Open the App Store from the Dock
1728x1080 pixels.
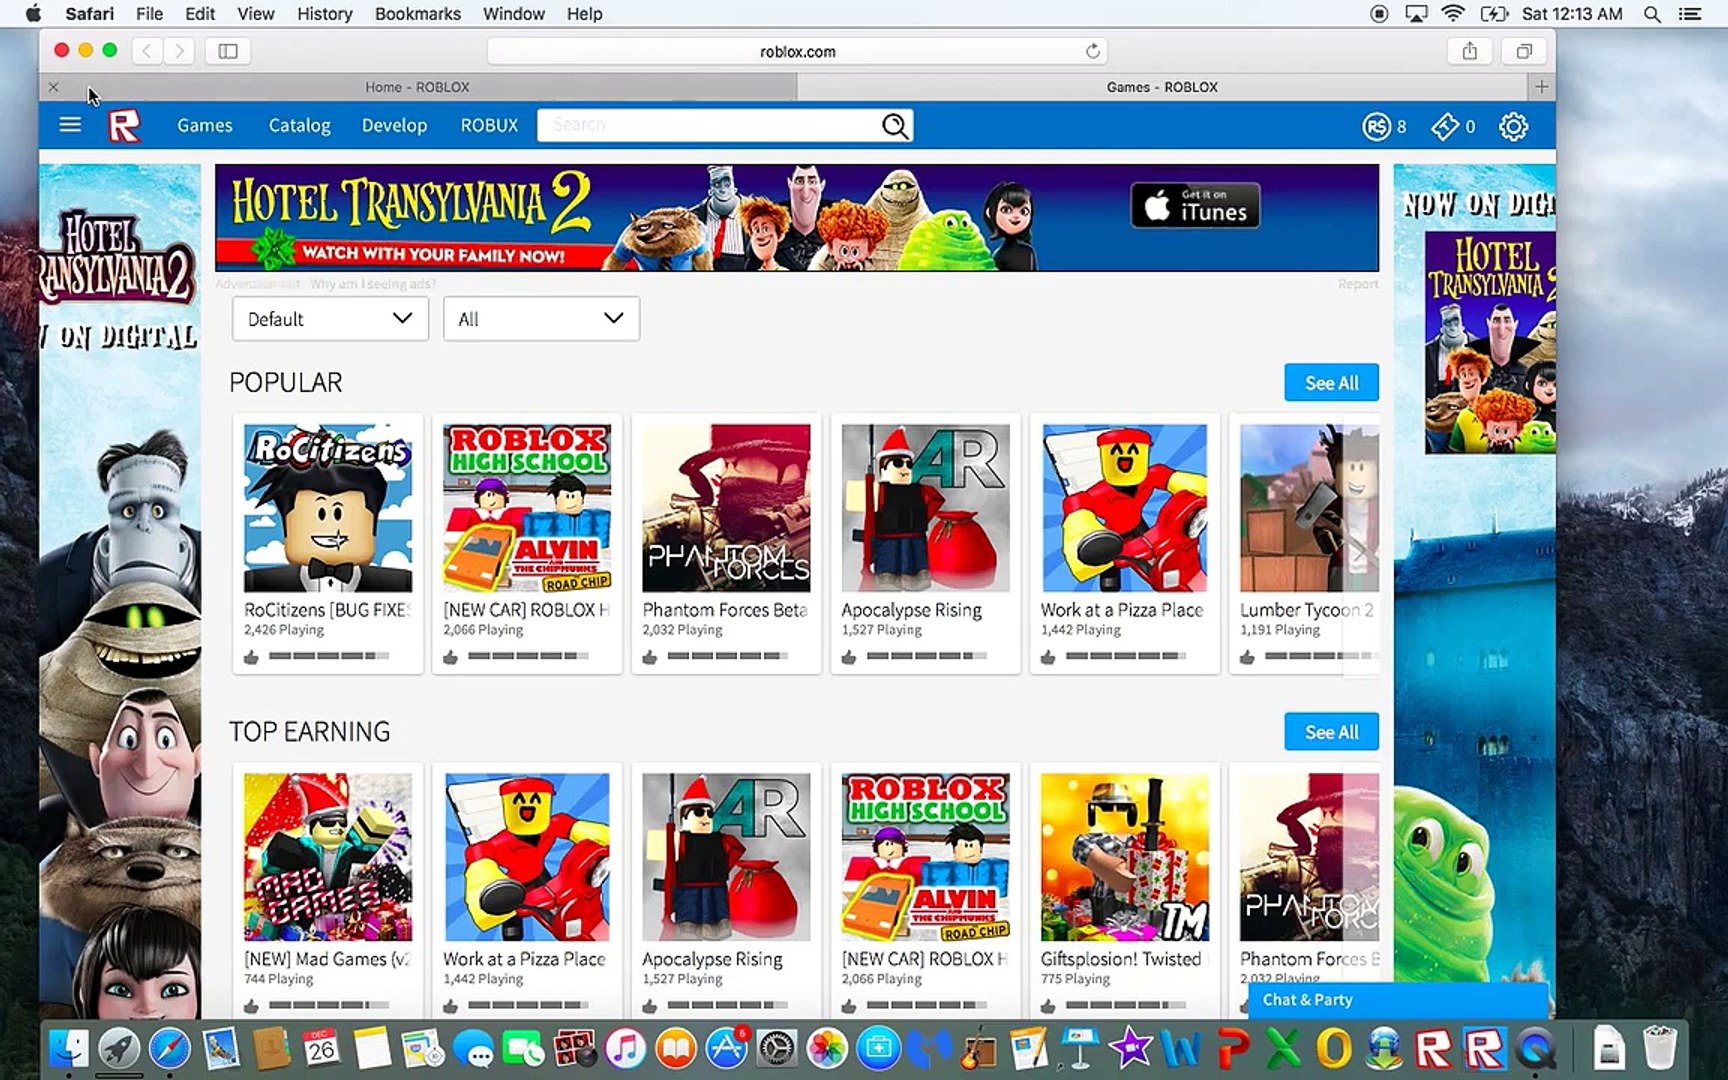[x=726, y=1049]
